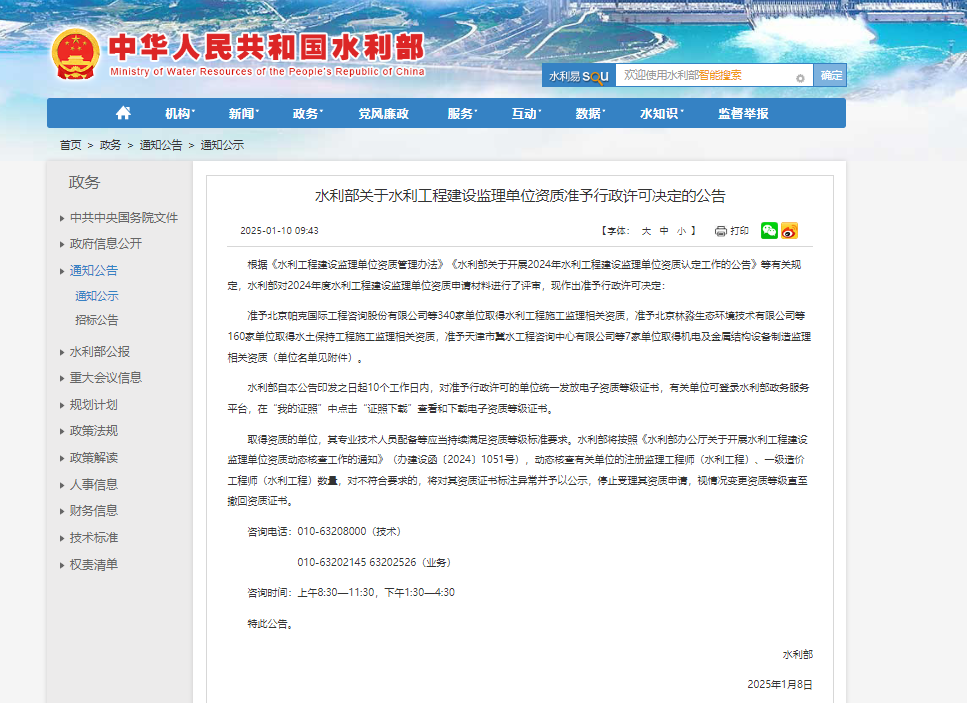
Task: Open 技术标准 sidebar item
Action: coord(94,538)
